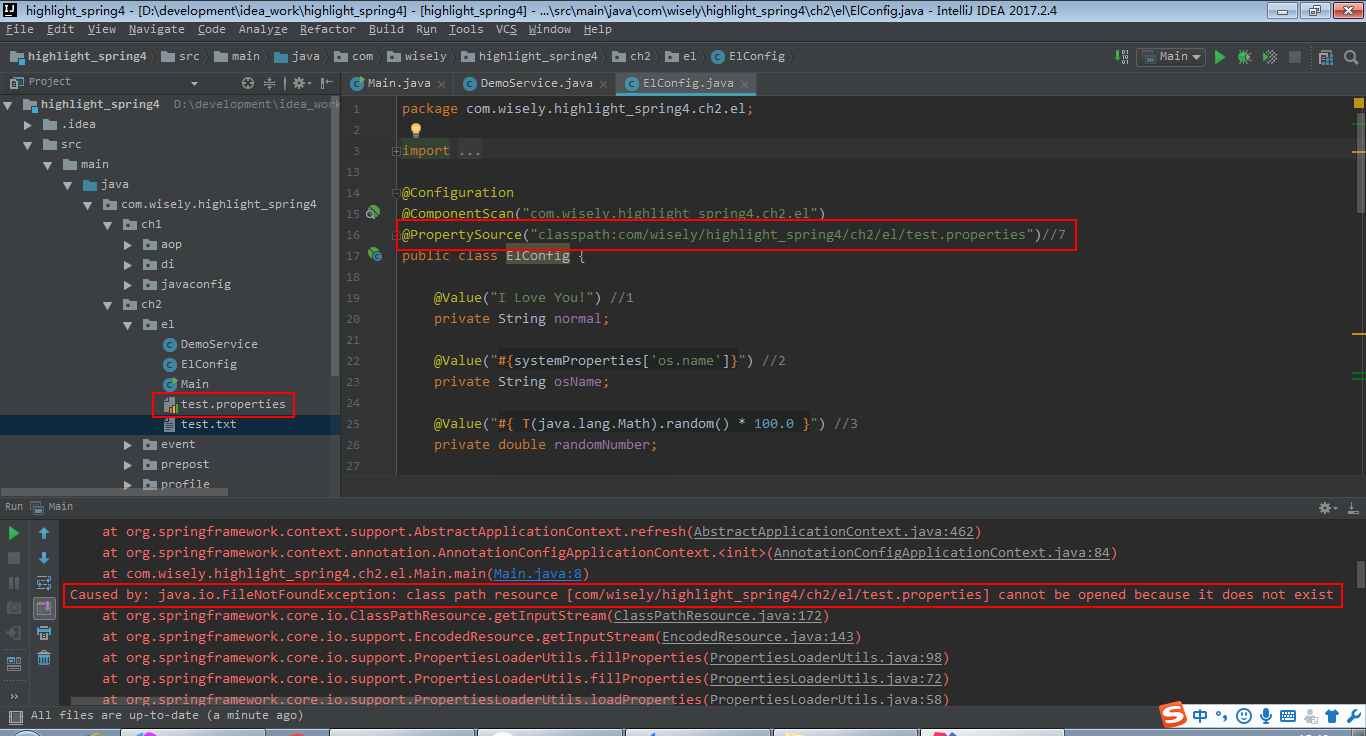The height and width of the screenshot is (736, 1366).
Task: Switch to the DemoService.java tab
Action: coord(536,83)
